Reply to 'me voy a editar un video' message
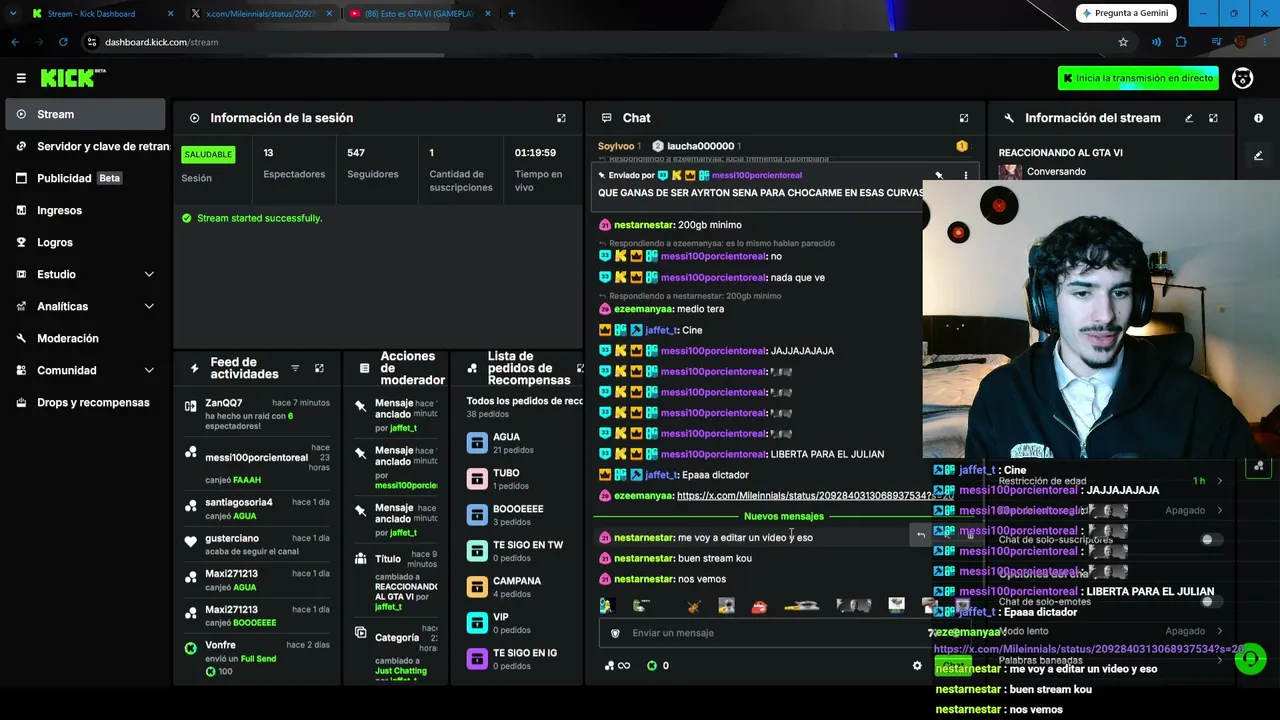Viewport: 1280px width, 720px height. pyautogui.click(x=921, y=535)
